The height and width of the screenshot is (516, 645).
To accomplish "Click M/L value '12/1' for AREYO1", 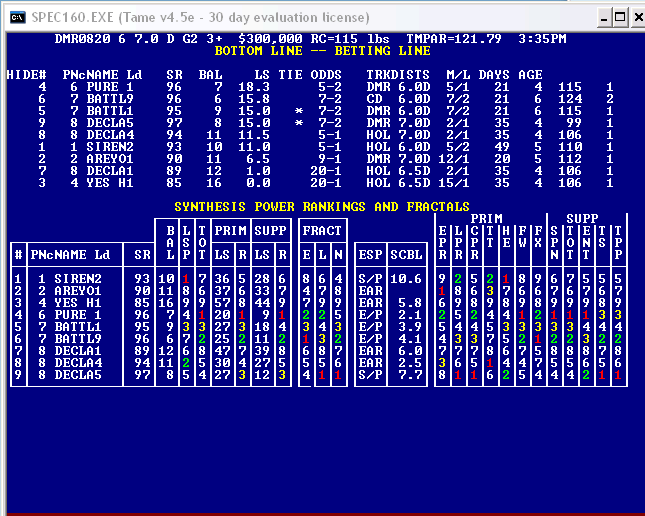I will (454, 158).
